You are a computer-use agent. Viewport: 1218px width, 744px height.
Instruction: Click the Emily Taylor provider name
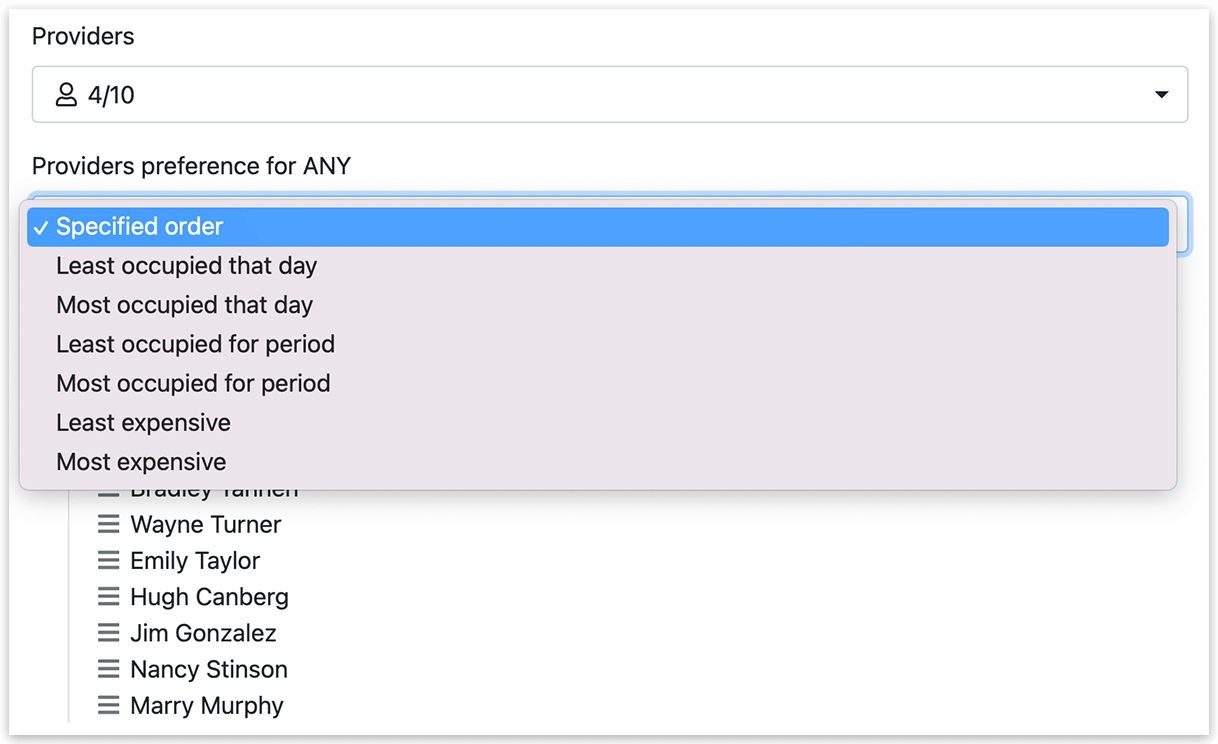[x=195, y=560]
